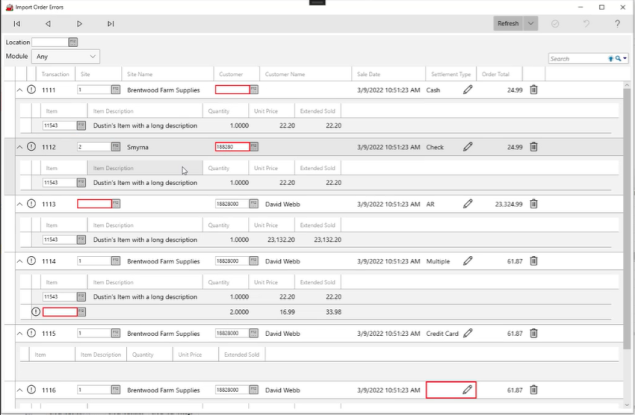
Task: Click the warning icon on transaction 1113
Action: coord(31,204)
